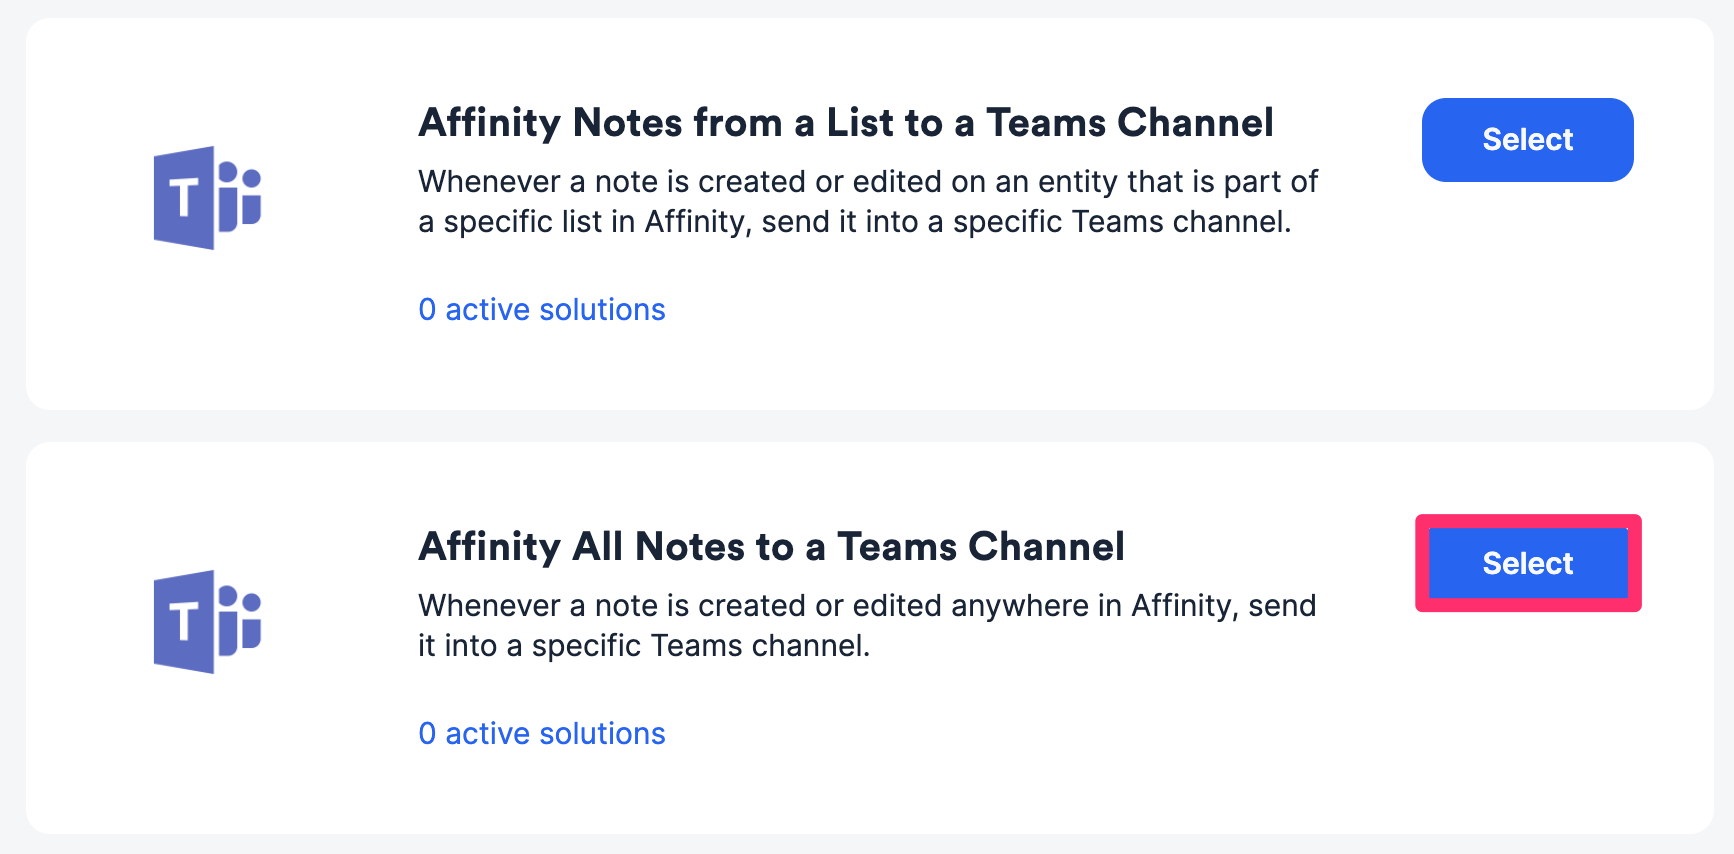Click the second card's description text
The height and width of the screenshot is (854, 1734).
[x=868, y=625]
